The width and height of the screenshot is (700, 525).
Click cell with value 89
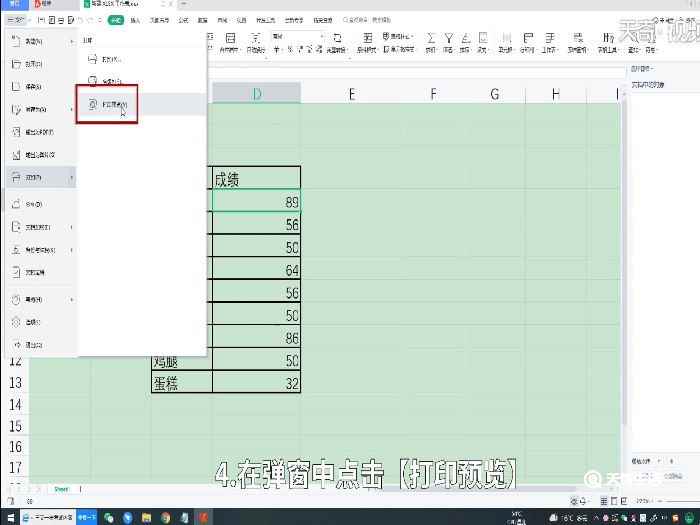pyautogui.click(x=256, y=202)
